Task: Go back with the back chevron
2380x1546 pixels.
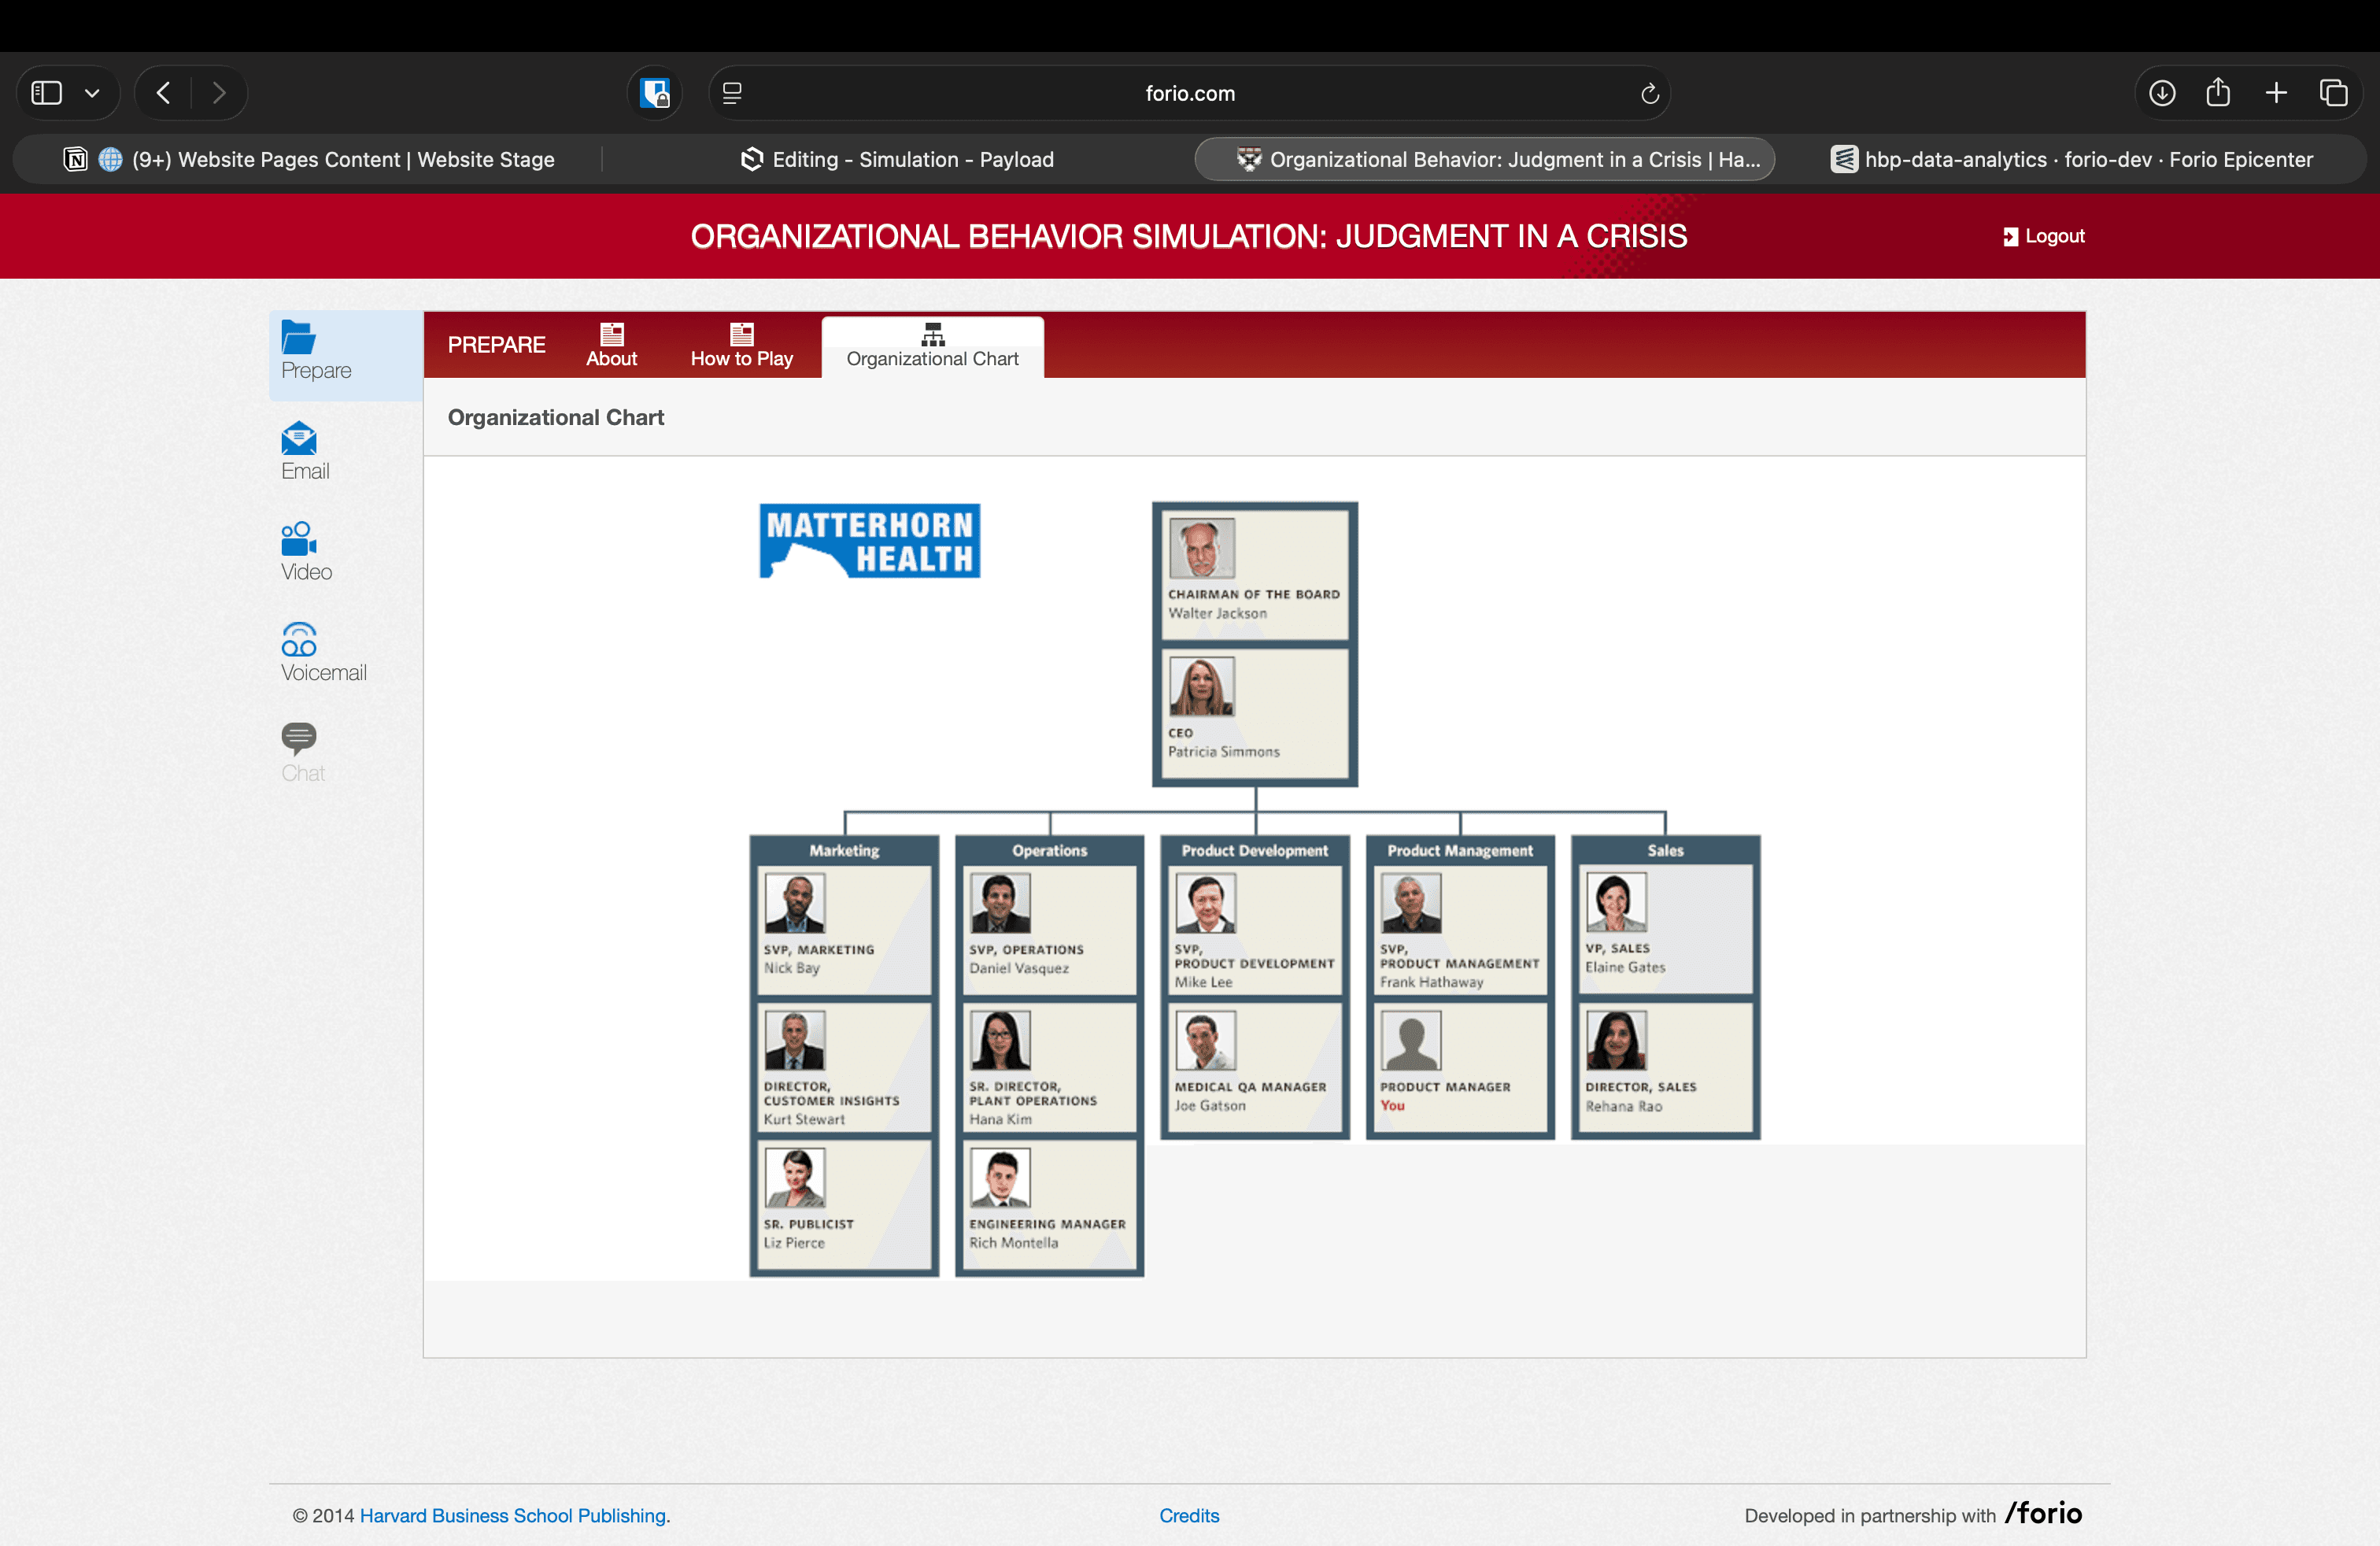Action: click(x=164, y=94)
